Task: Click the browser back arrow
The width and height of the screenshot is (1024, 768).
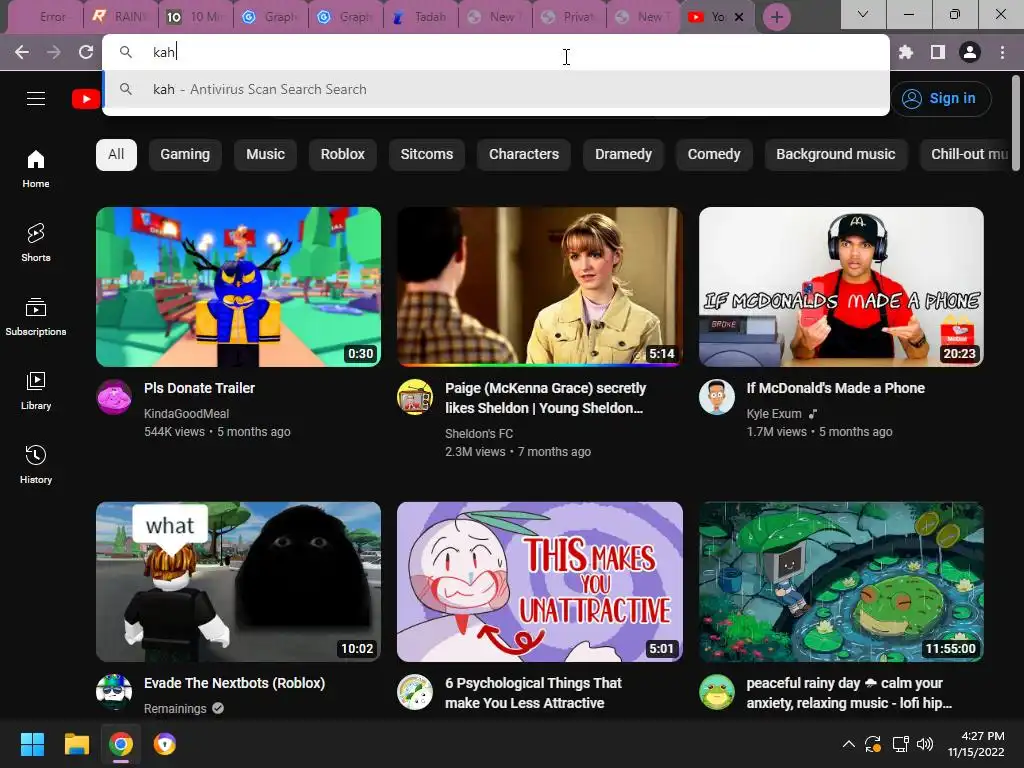Action: click(22, 52)
